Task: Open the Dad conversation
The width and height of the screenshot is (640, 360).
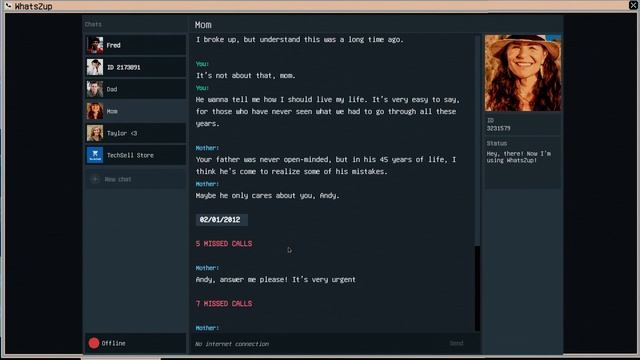Action: coord(136,89)
